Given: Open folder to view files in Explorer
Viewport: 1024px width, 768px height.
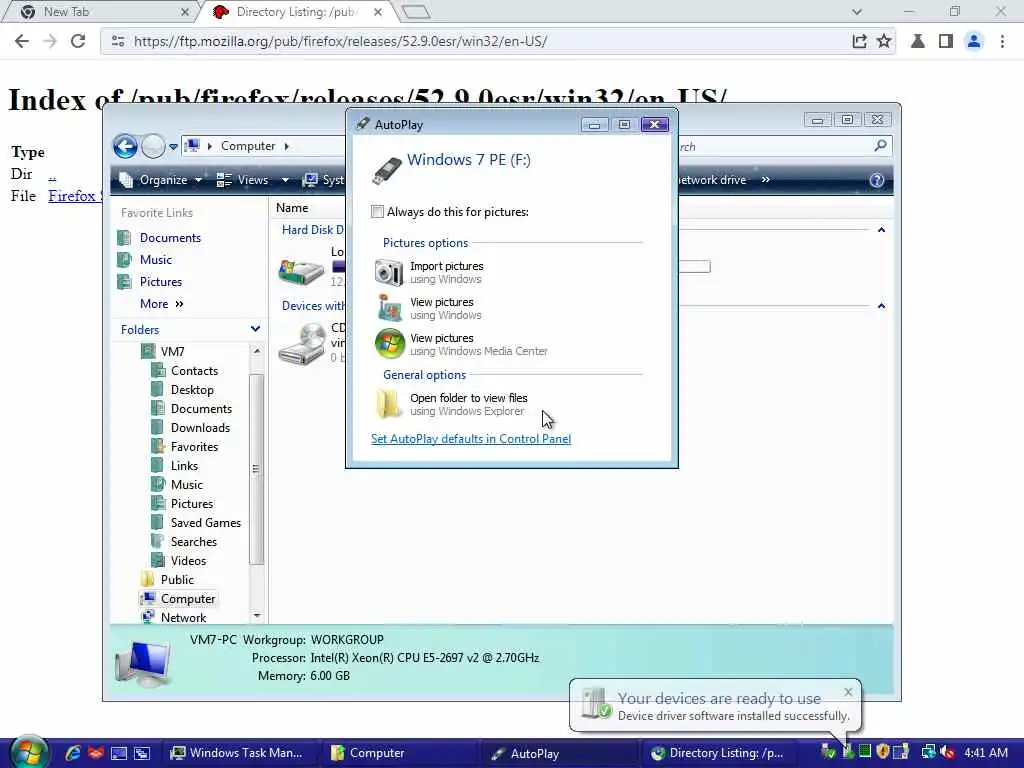Looking at the screenshot, I should (452, 404).
